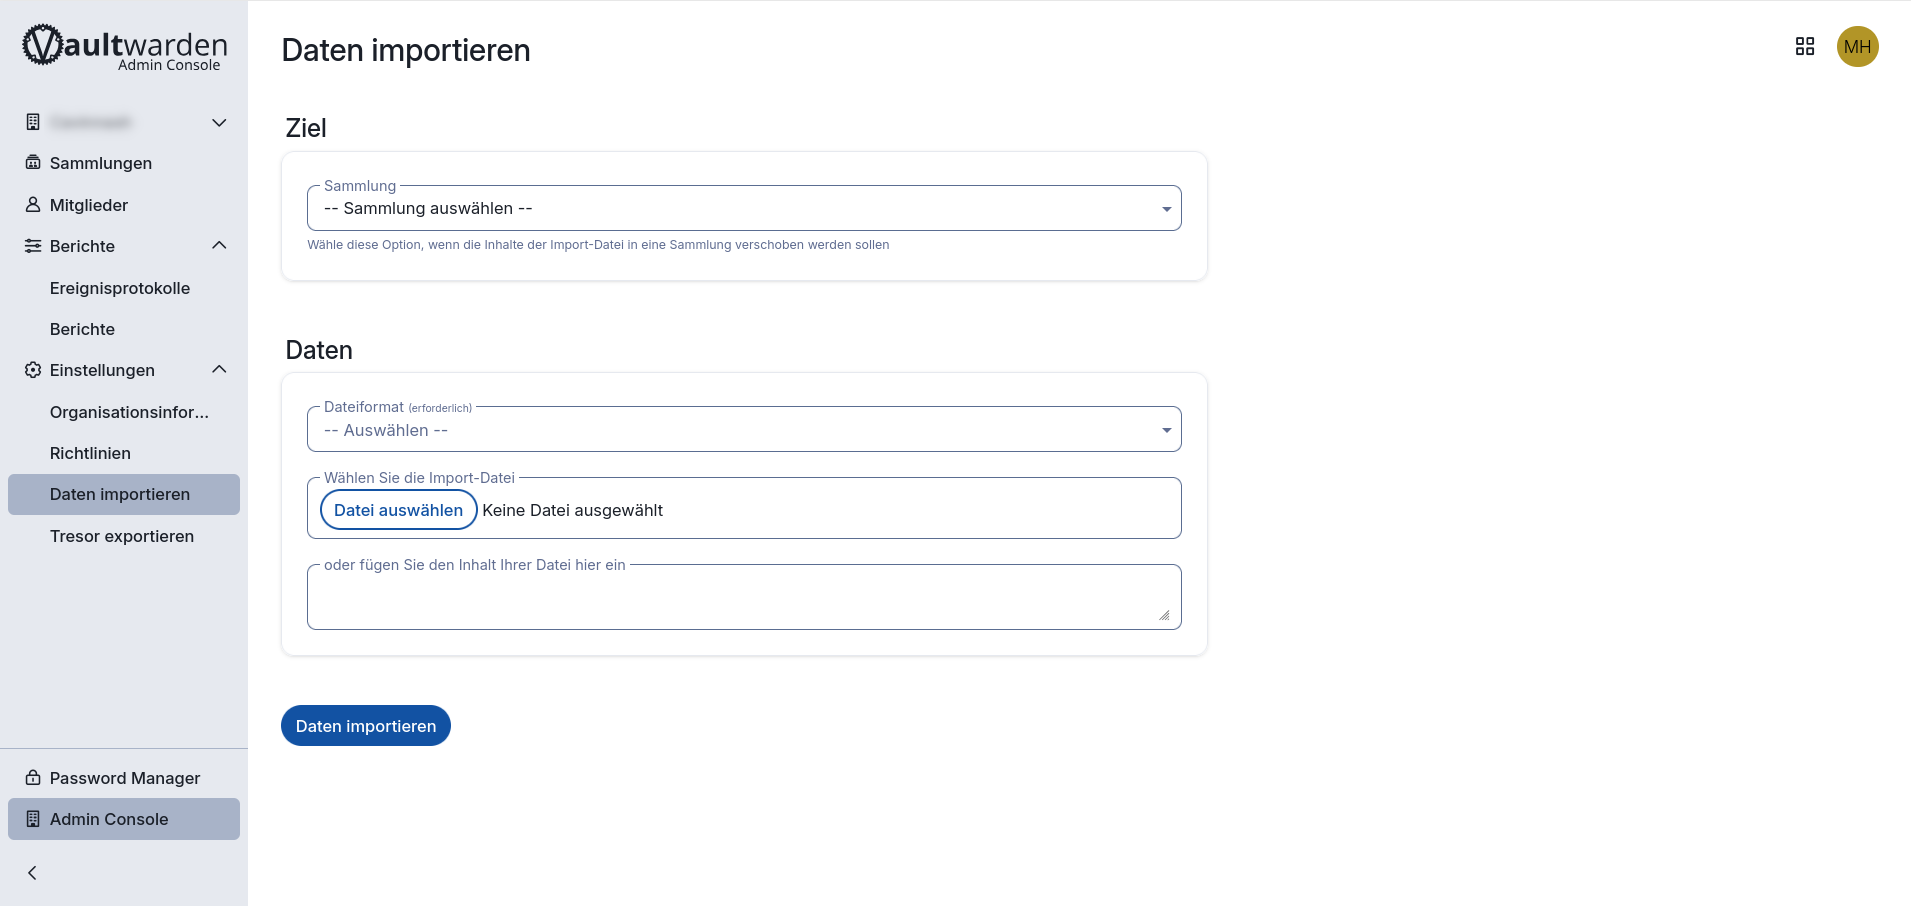Click the Sammlungen collections icon

click(x=33, y=163)
